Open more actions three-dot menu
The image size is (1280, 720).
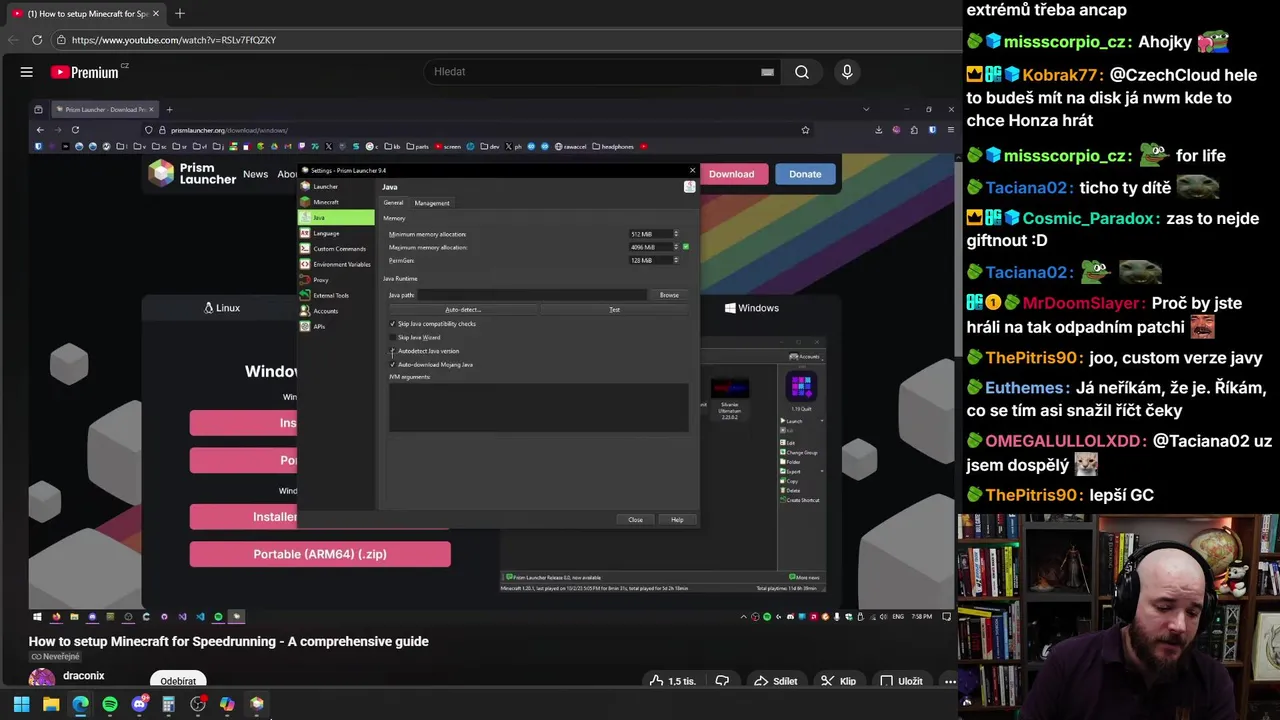950,681
